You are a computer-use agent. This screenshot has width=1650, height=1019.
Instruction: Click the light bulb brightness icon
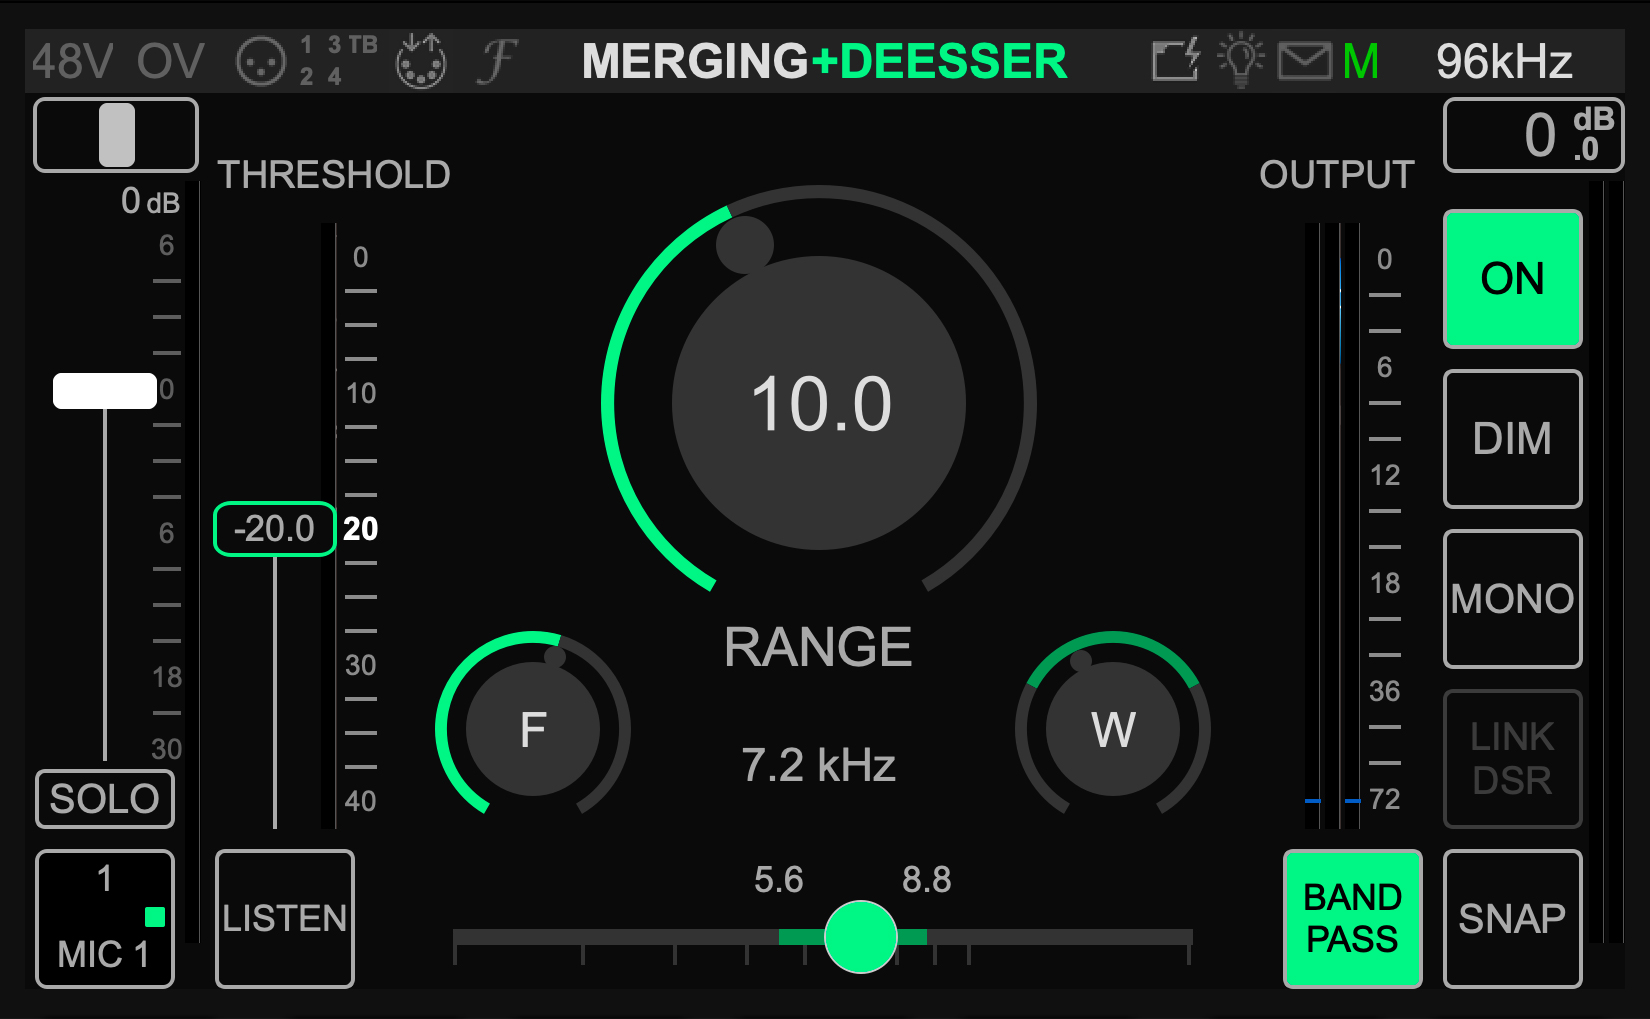coord(1240,60)
